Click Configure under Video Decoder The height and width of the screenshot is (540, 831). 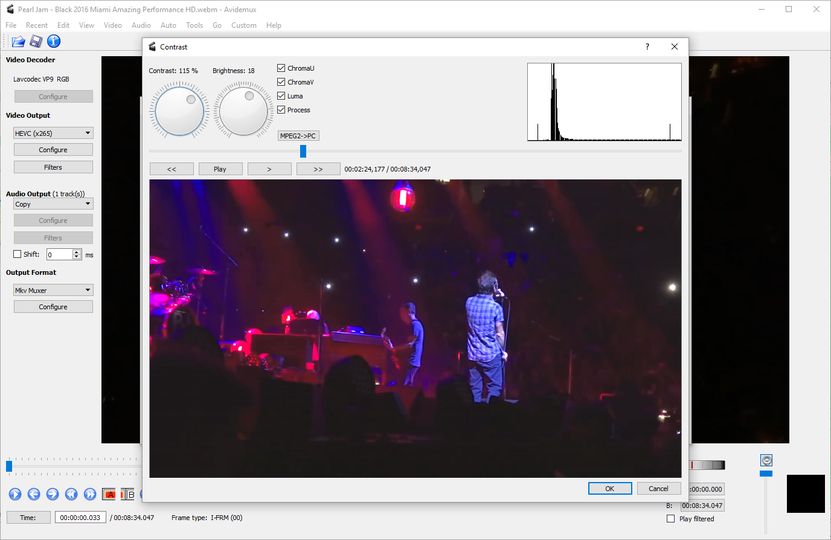click(x=53, y=96)
